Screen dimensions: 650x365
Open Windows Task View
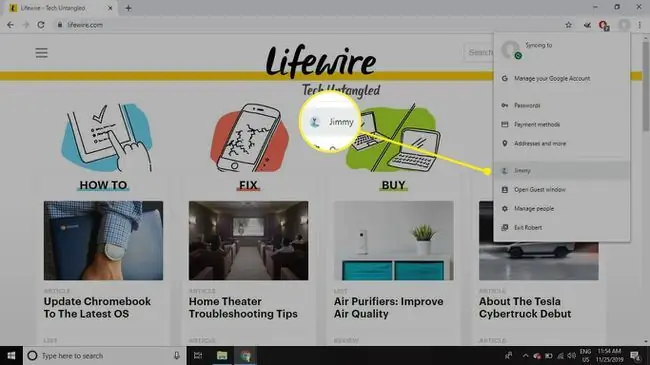pos(198,355)
